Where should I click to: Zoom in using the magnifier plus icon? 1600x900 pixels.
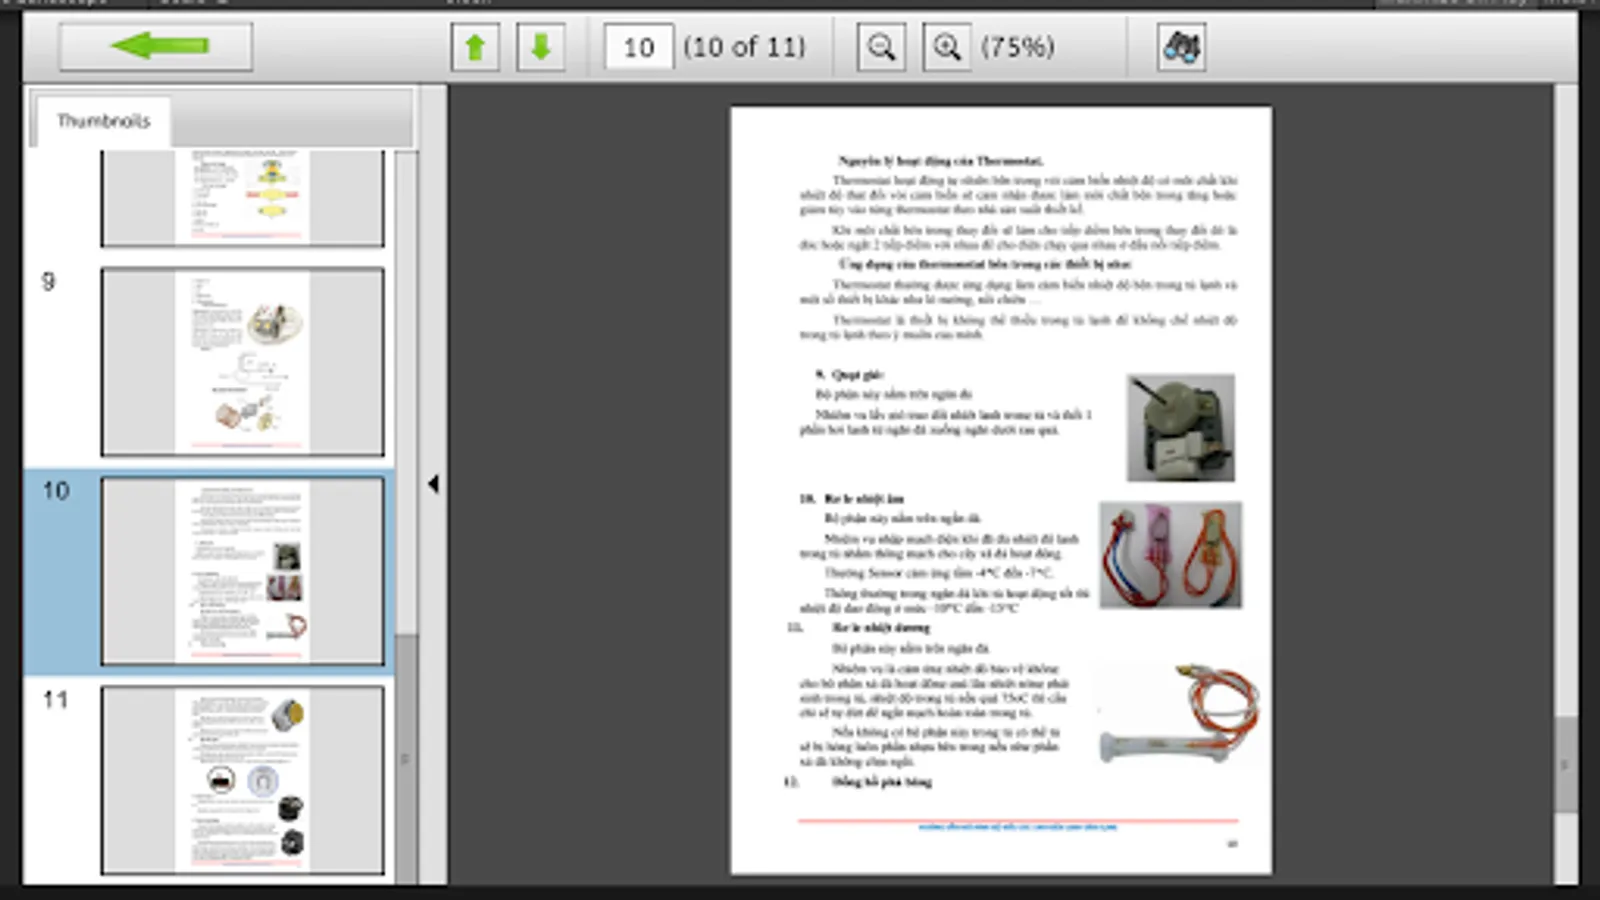[946, 46]
